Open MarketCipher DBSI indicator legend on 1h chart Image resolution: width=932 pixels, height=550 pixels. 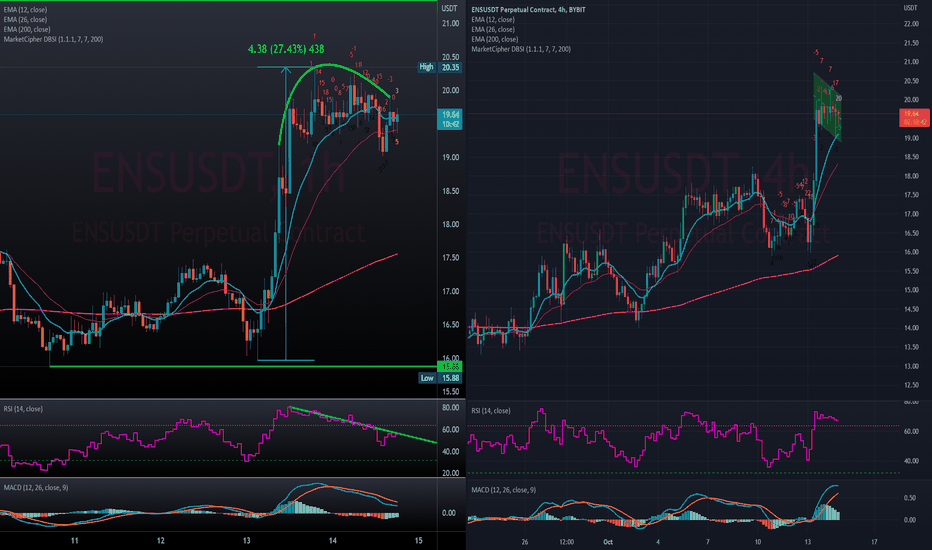(53, 39)
